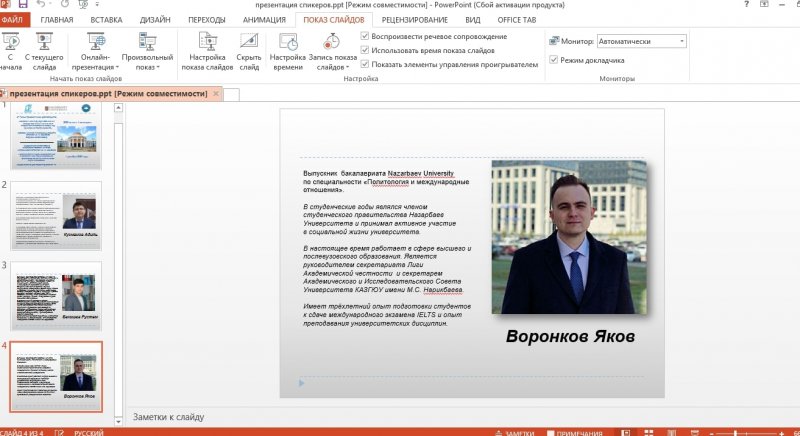The image size is (800, 436).
Task: Click zoom out minus in status bar
Action: (712, 433)
